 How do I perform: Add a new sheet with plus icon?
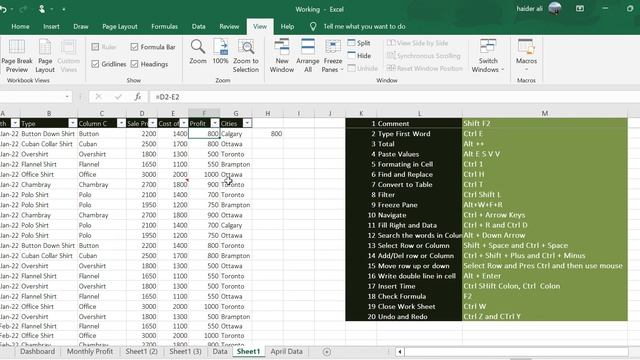[327, 351]
